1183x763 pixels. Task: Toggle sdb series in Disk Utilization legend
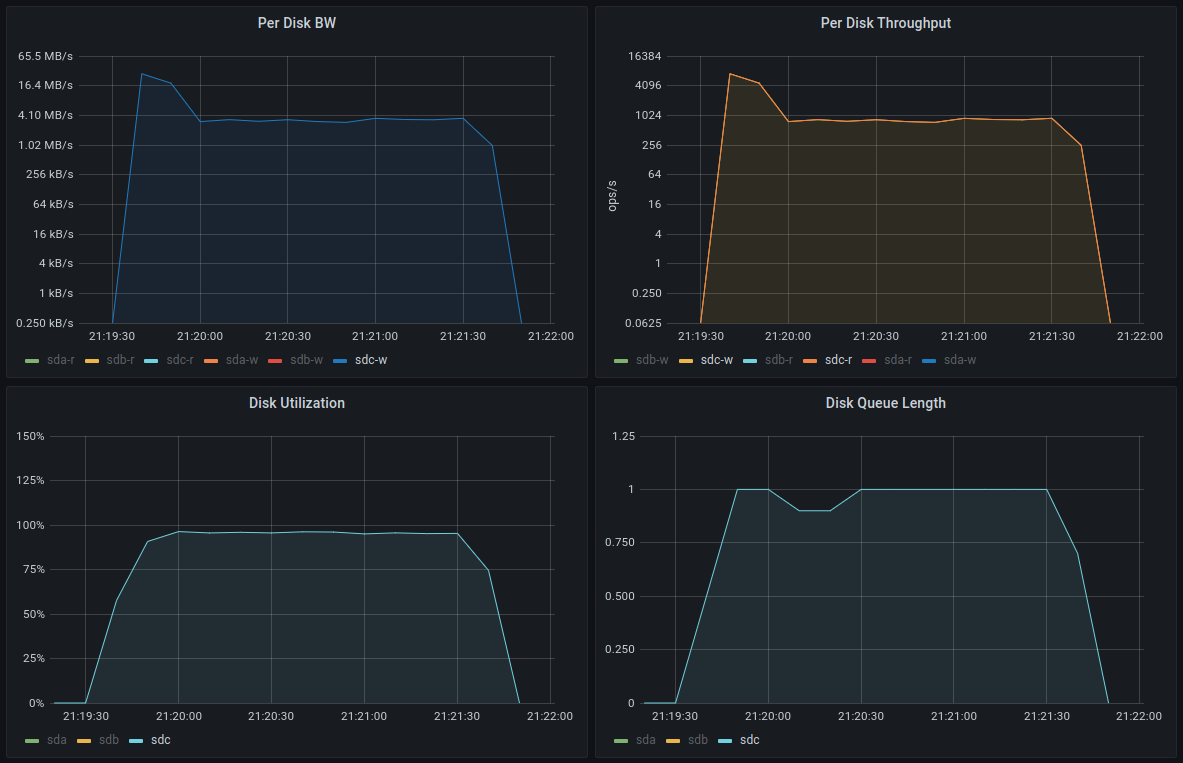[x=109, y=740]
